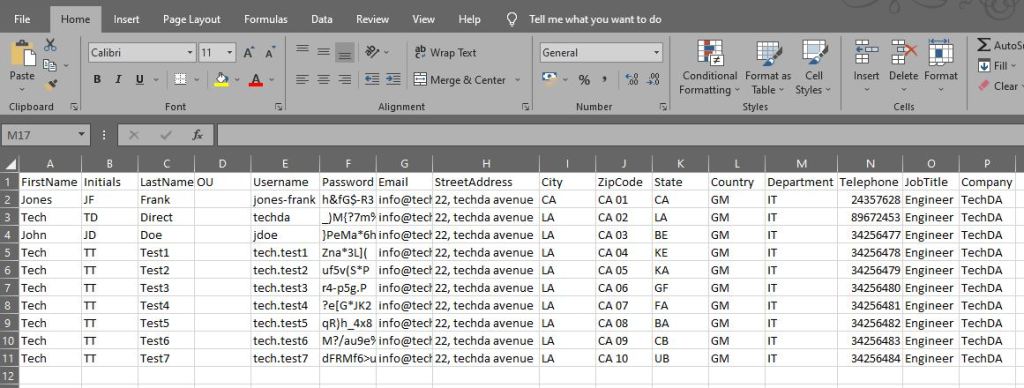This screenshot has height=388, width=1024.
Task: Apply cell borders icon
Action: click(180, 80)
